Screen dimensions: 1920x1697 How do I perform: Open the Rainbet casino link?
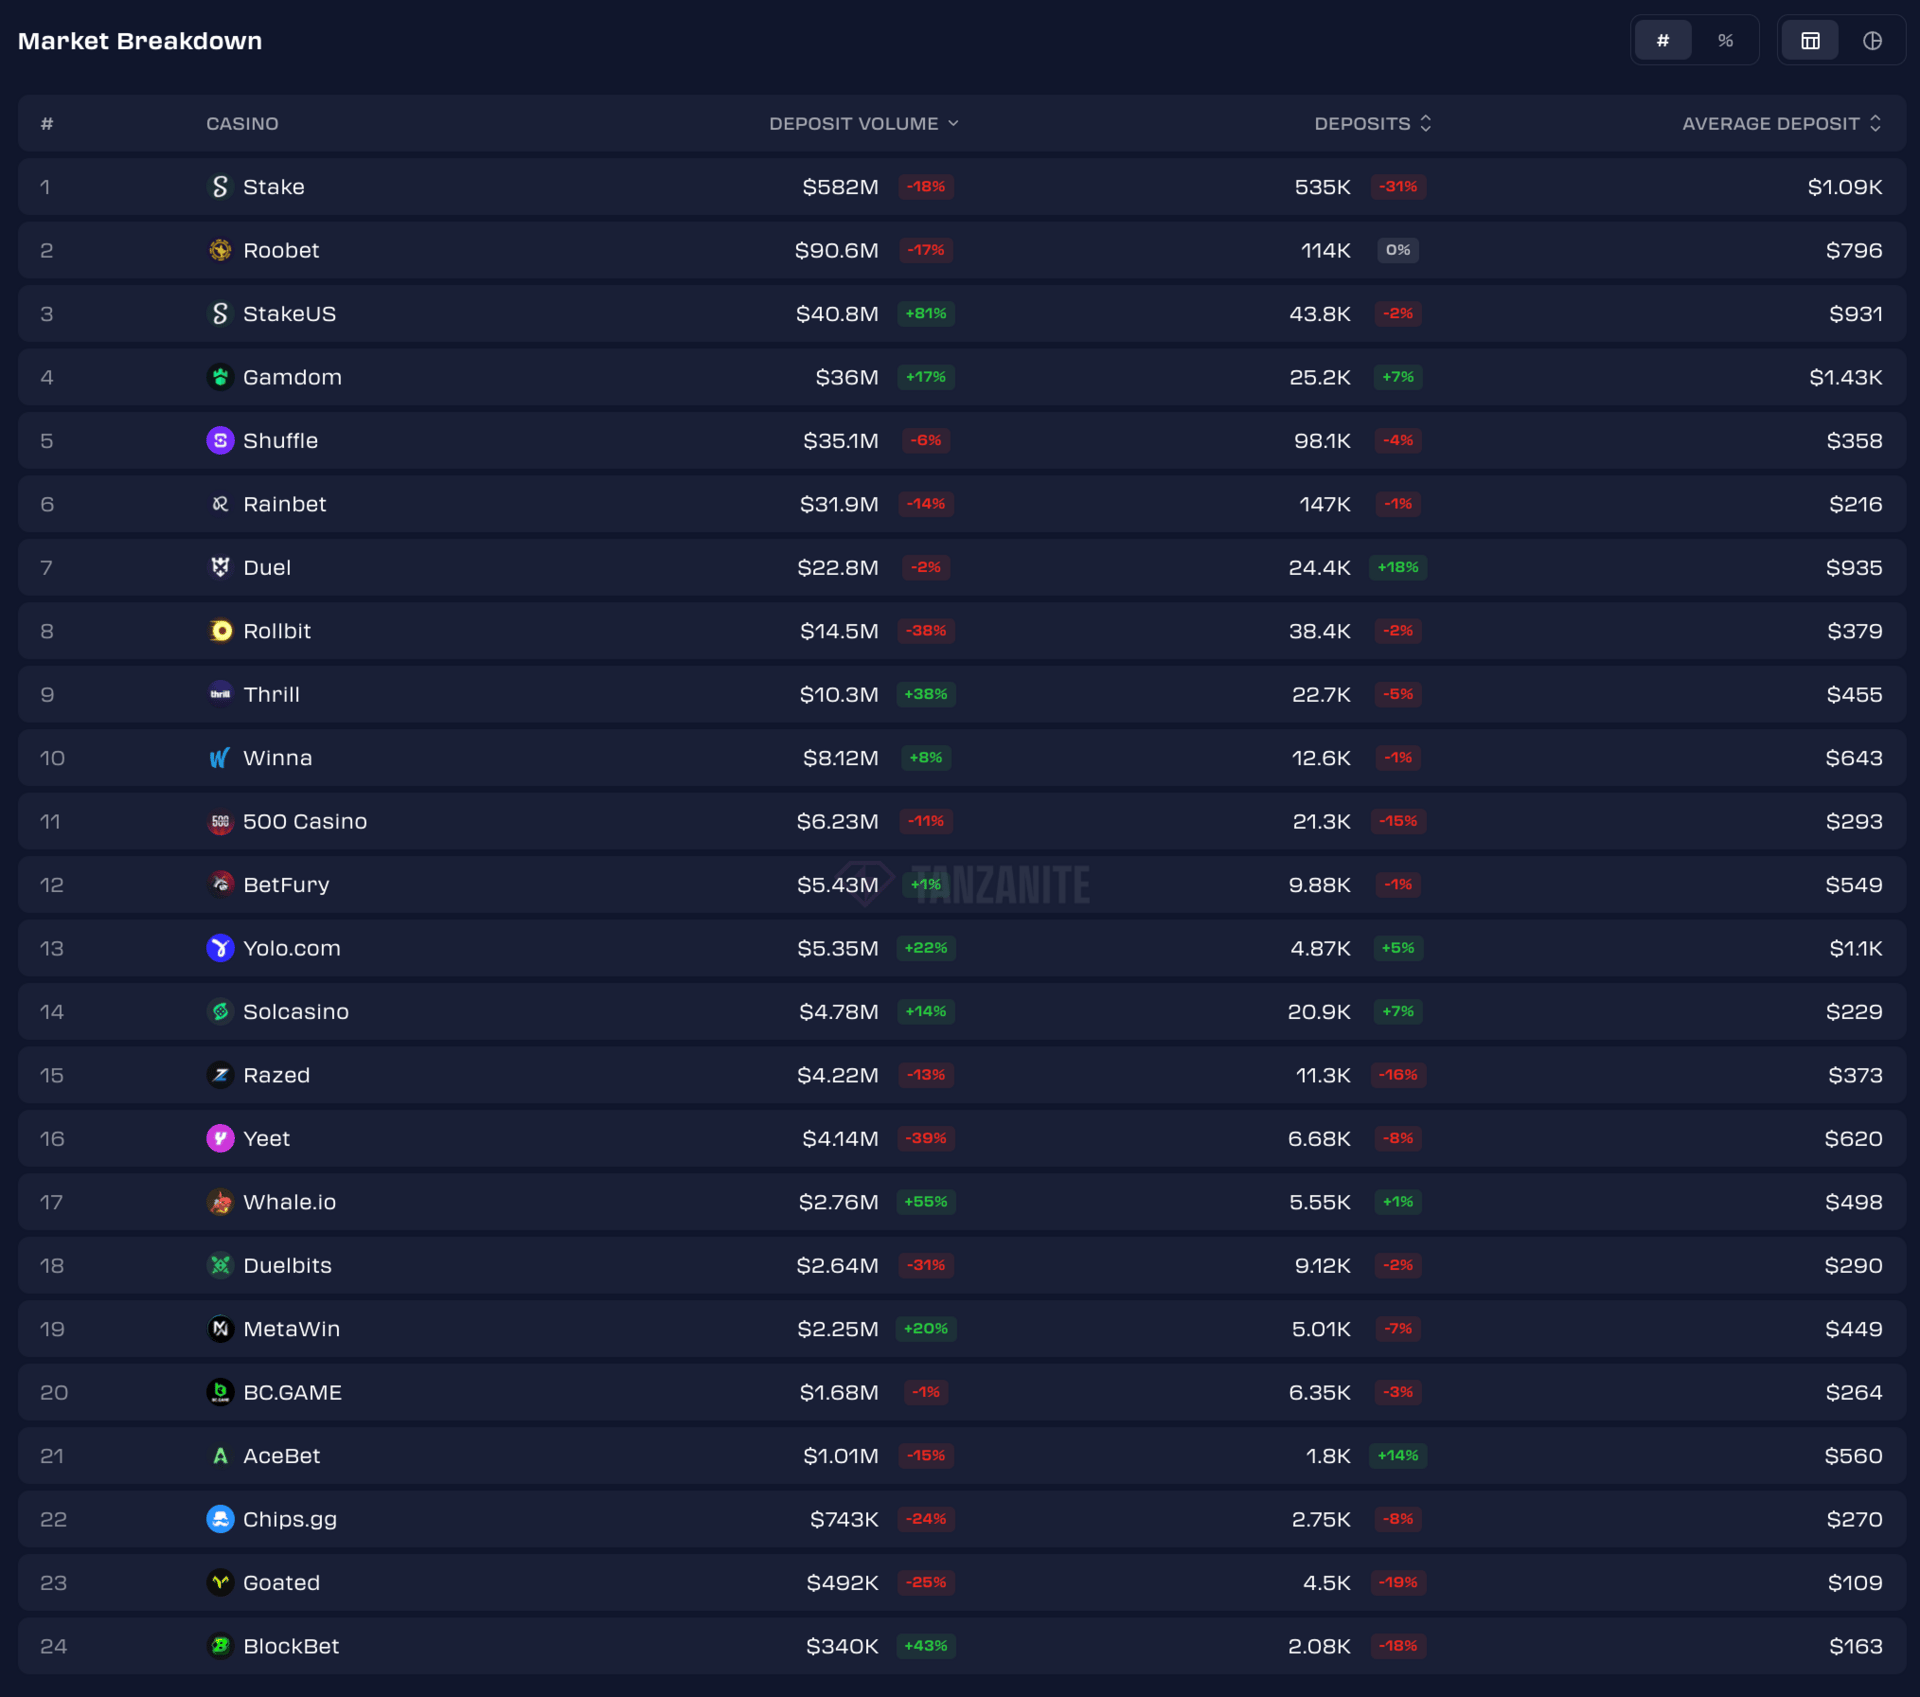click(x=284, y=504)
